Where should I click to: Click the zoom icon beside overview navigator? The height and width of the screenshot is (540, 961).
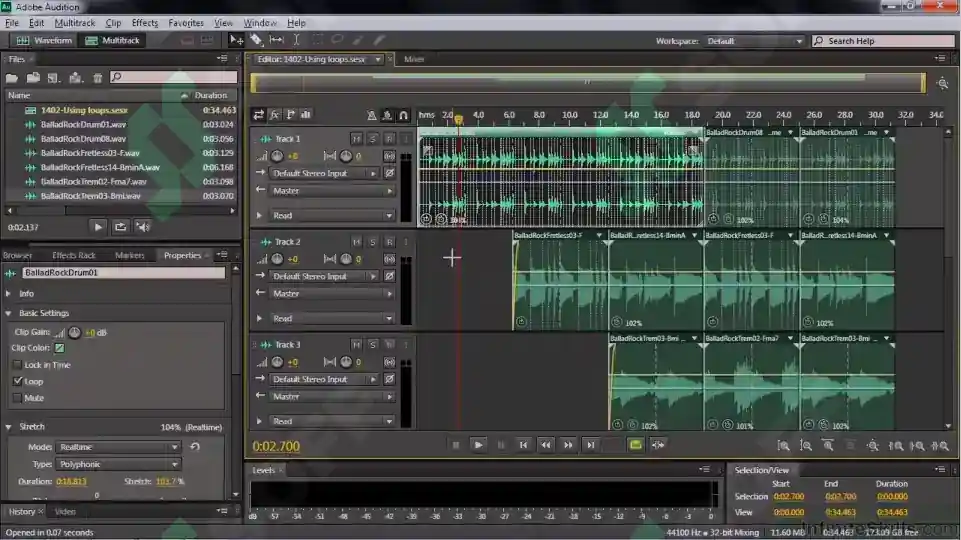coord(943,83)
